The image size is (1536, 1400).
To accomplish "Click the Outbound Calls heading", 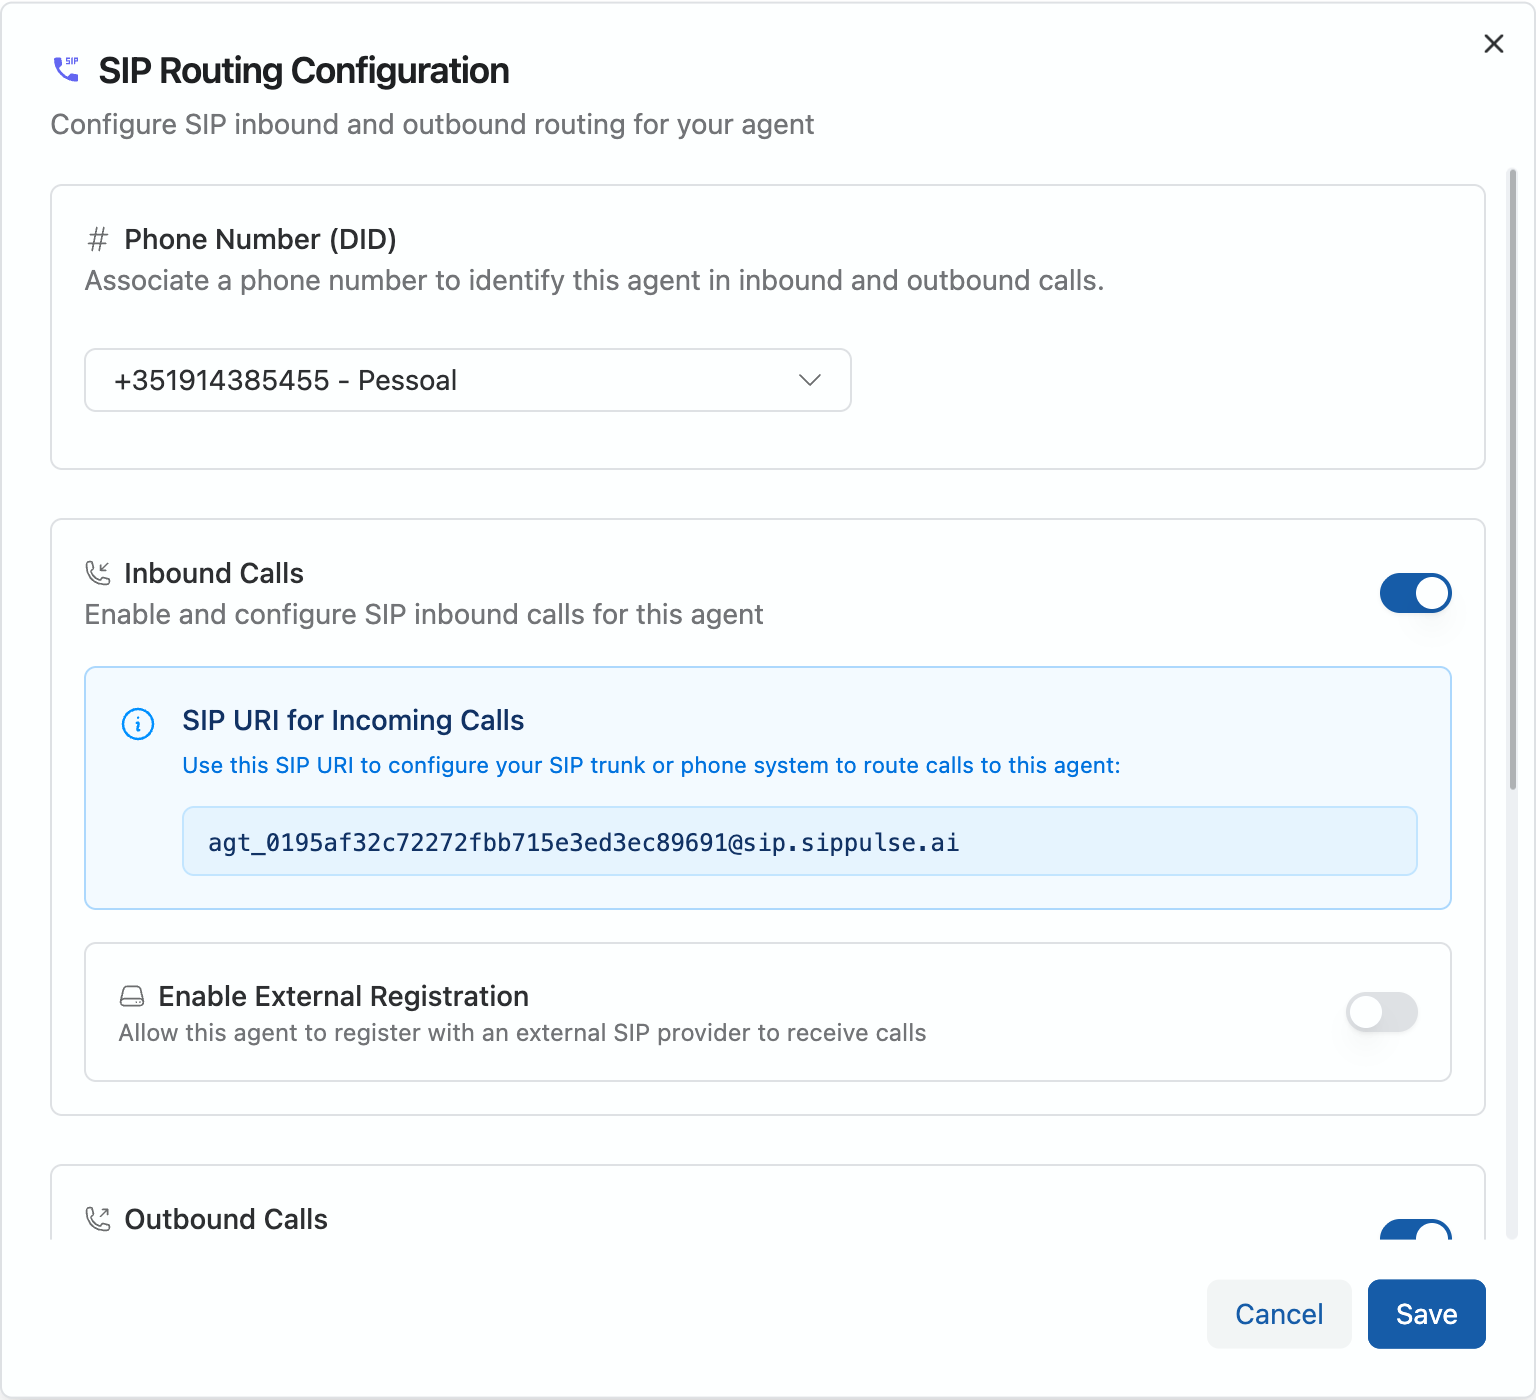I will tap(225, 1218).
